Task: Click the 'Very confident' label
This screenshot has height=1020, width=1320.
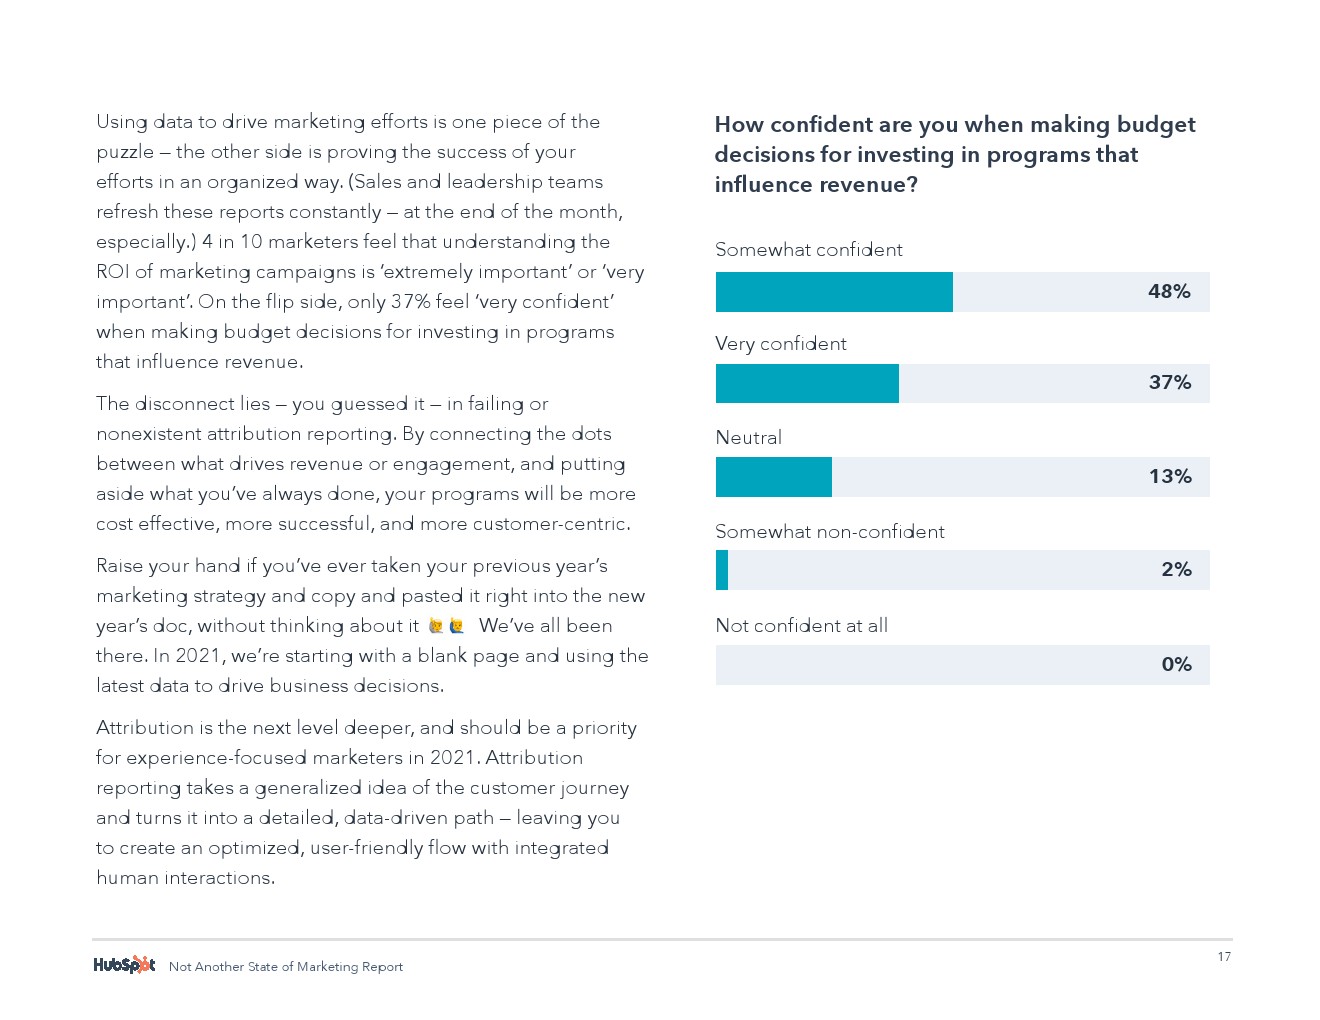Action: 781,344
